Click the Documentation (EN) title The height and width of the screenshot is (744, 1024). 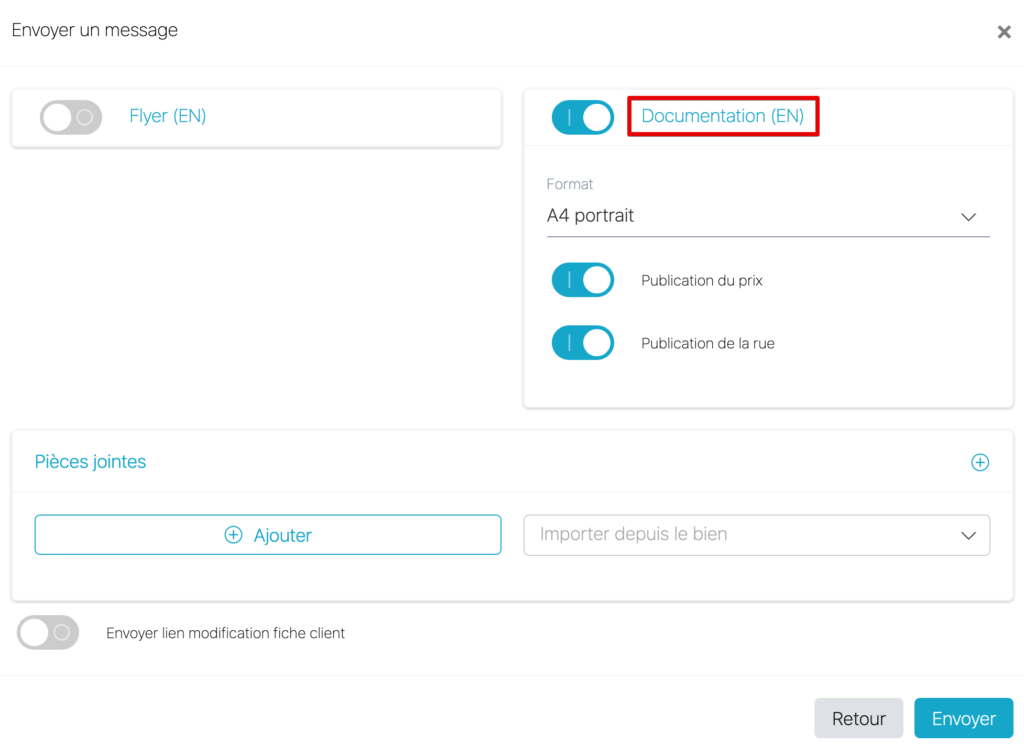[x=722, y=116]
